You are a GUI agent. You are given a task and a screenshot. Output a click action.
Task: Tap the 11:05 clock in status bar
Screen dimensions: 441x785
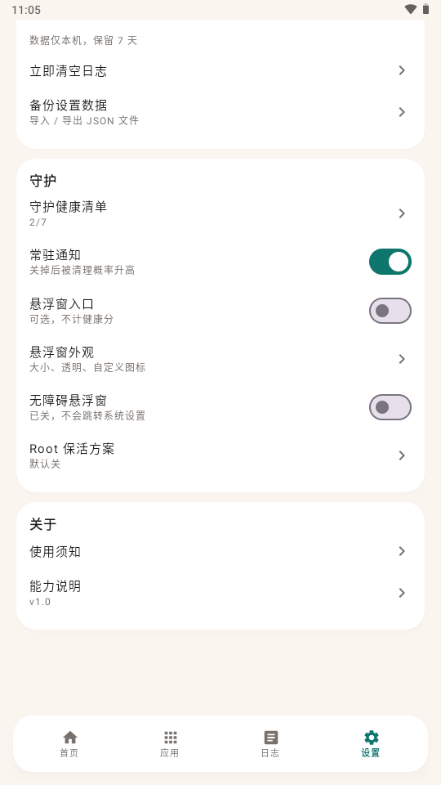point(26,10)
